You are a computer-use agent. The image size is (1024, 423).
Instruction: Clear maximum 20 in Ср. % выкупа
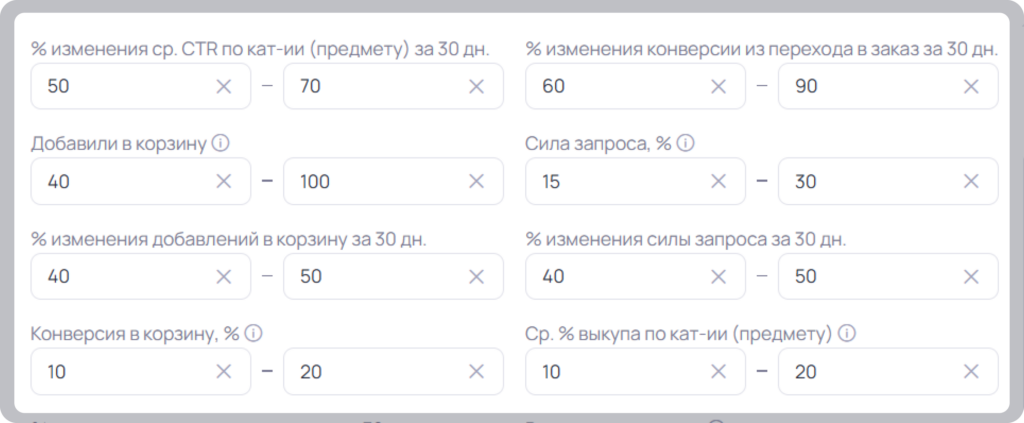(x=971, y=371)
